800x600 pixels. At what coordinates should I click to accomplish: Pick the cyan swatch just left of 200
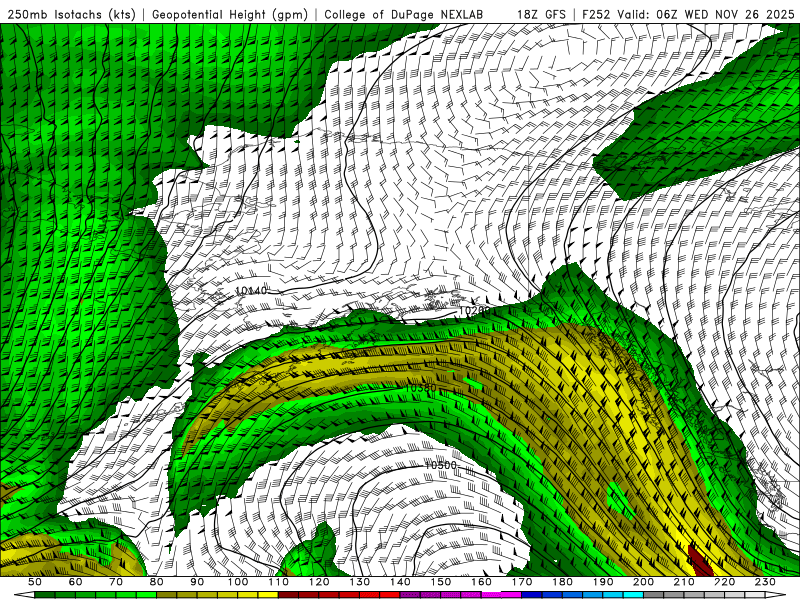coord(633,595)
